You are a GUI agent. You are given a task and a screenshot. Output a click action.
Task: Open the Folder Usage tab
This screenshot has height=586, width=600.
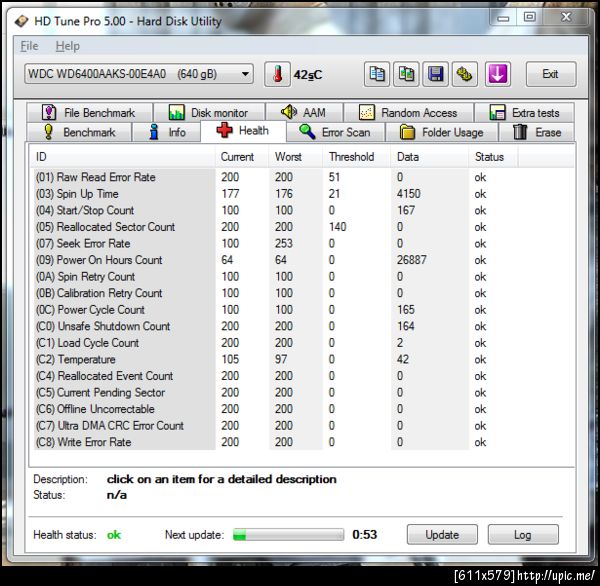point(442,132)
